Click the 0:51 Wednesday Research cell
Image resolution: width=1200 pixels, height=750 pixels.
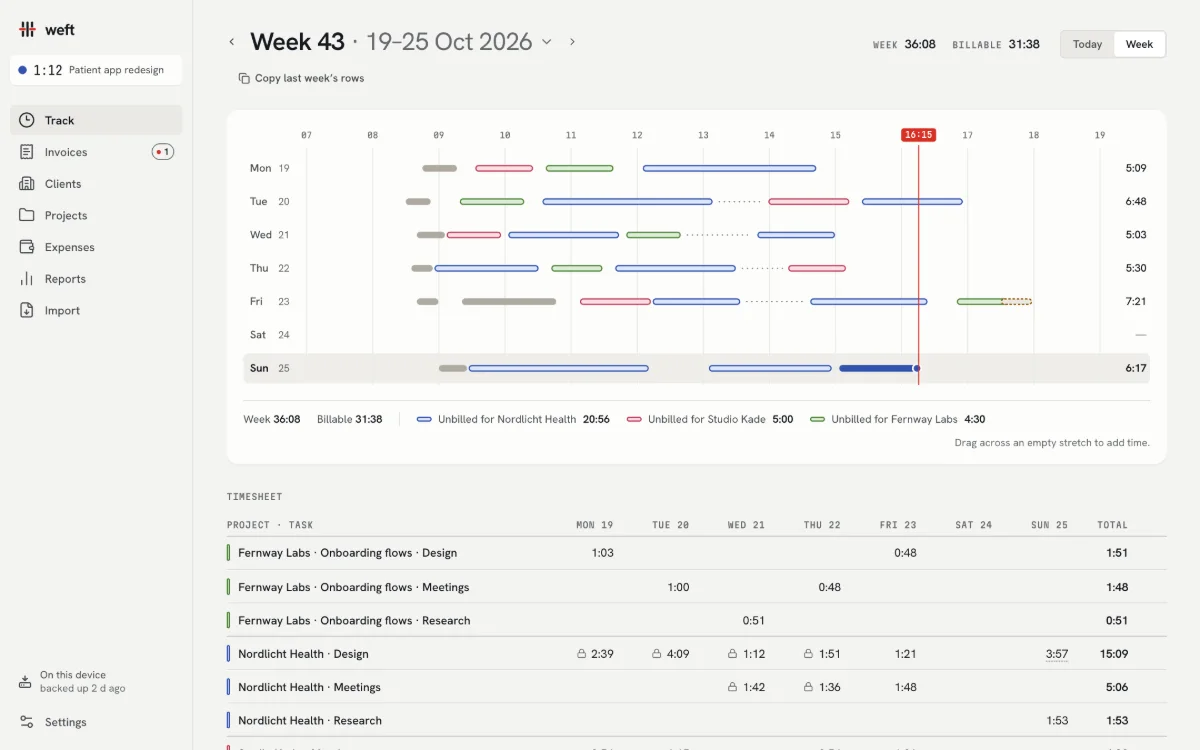(754, 620)
